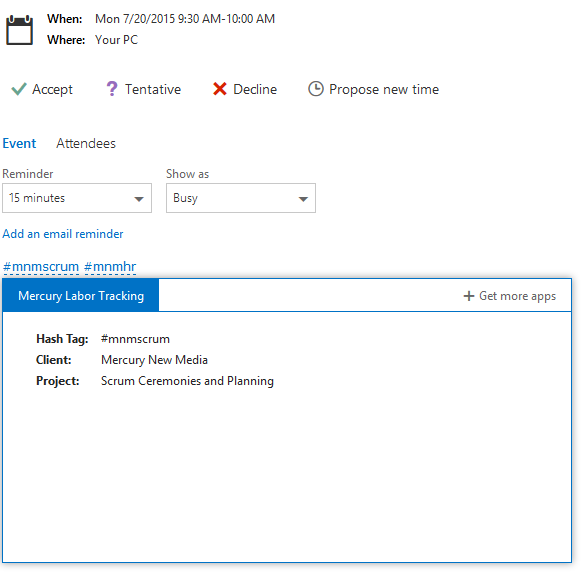583x578 pixels.
Task: Switch to the Attendees tab
Action: [86, 143]
